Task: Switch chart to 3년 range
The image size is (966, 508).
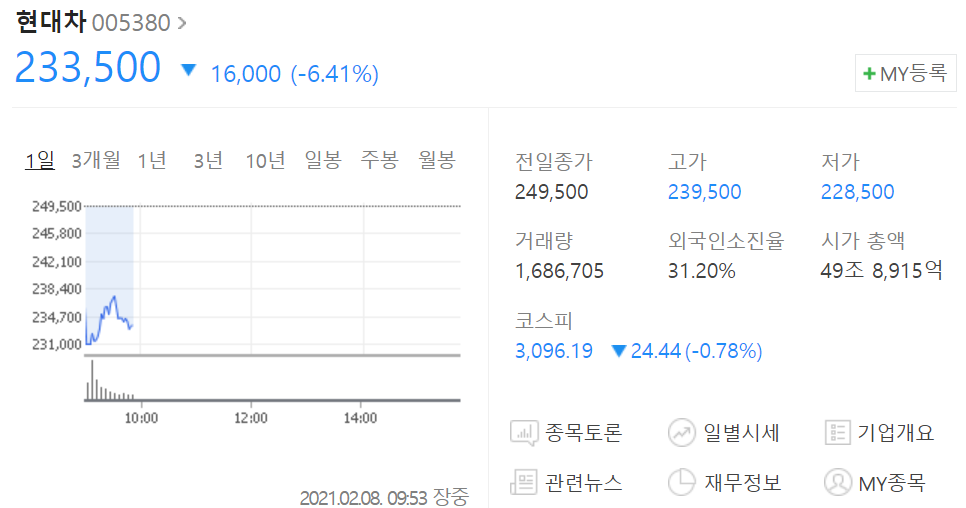Action: [x=208, y=161]
